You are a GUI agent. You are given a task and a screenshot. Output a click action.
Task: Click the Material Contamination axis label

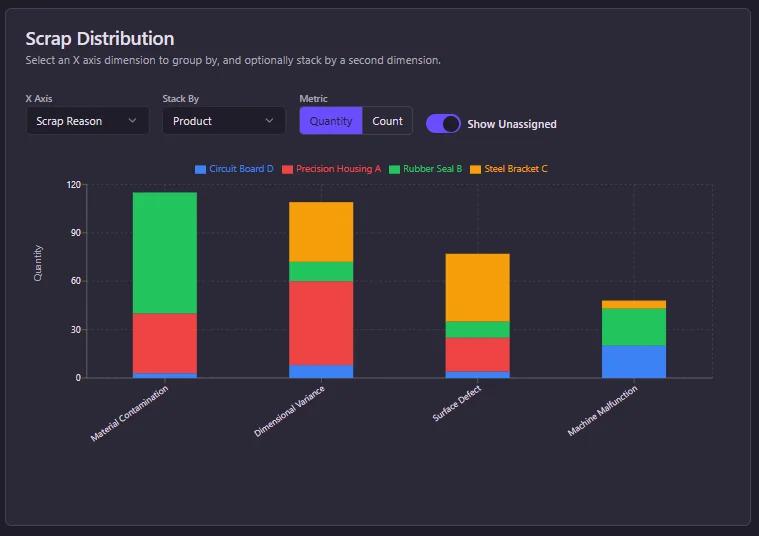(130, 413)
